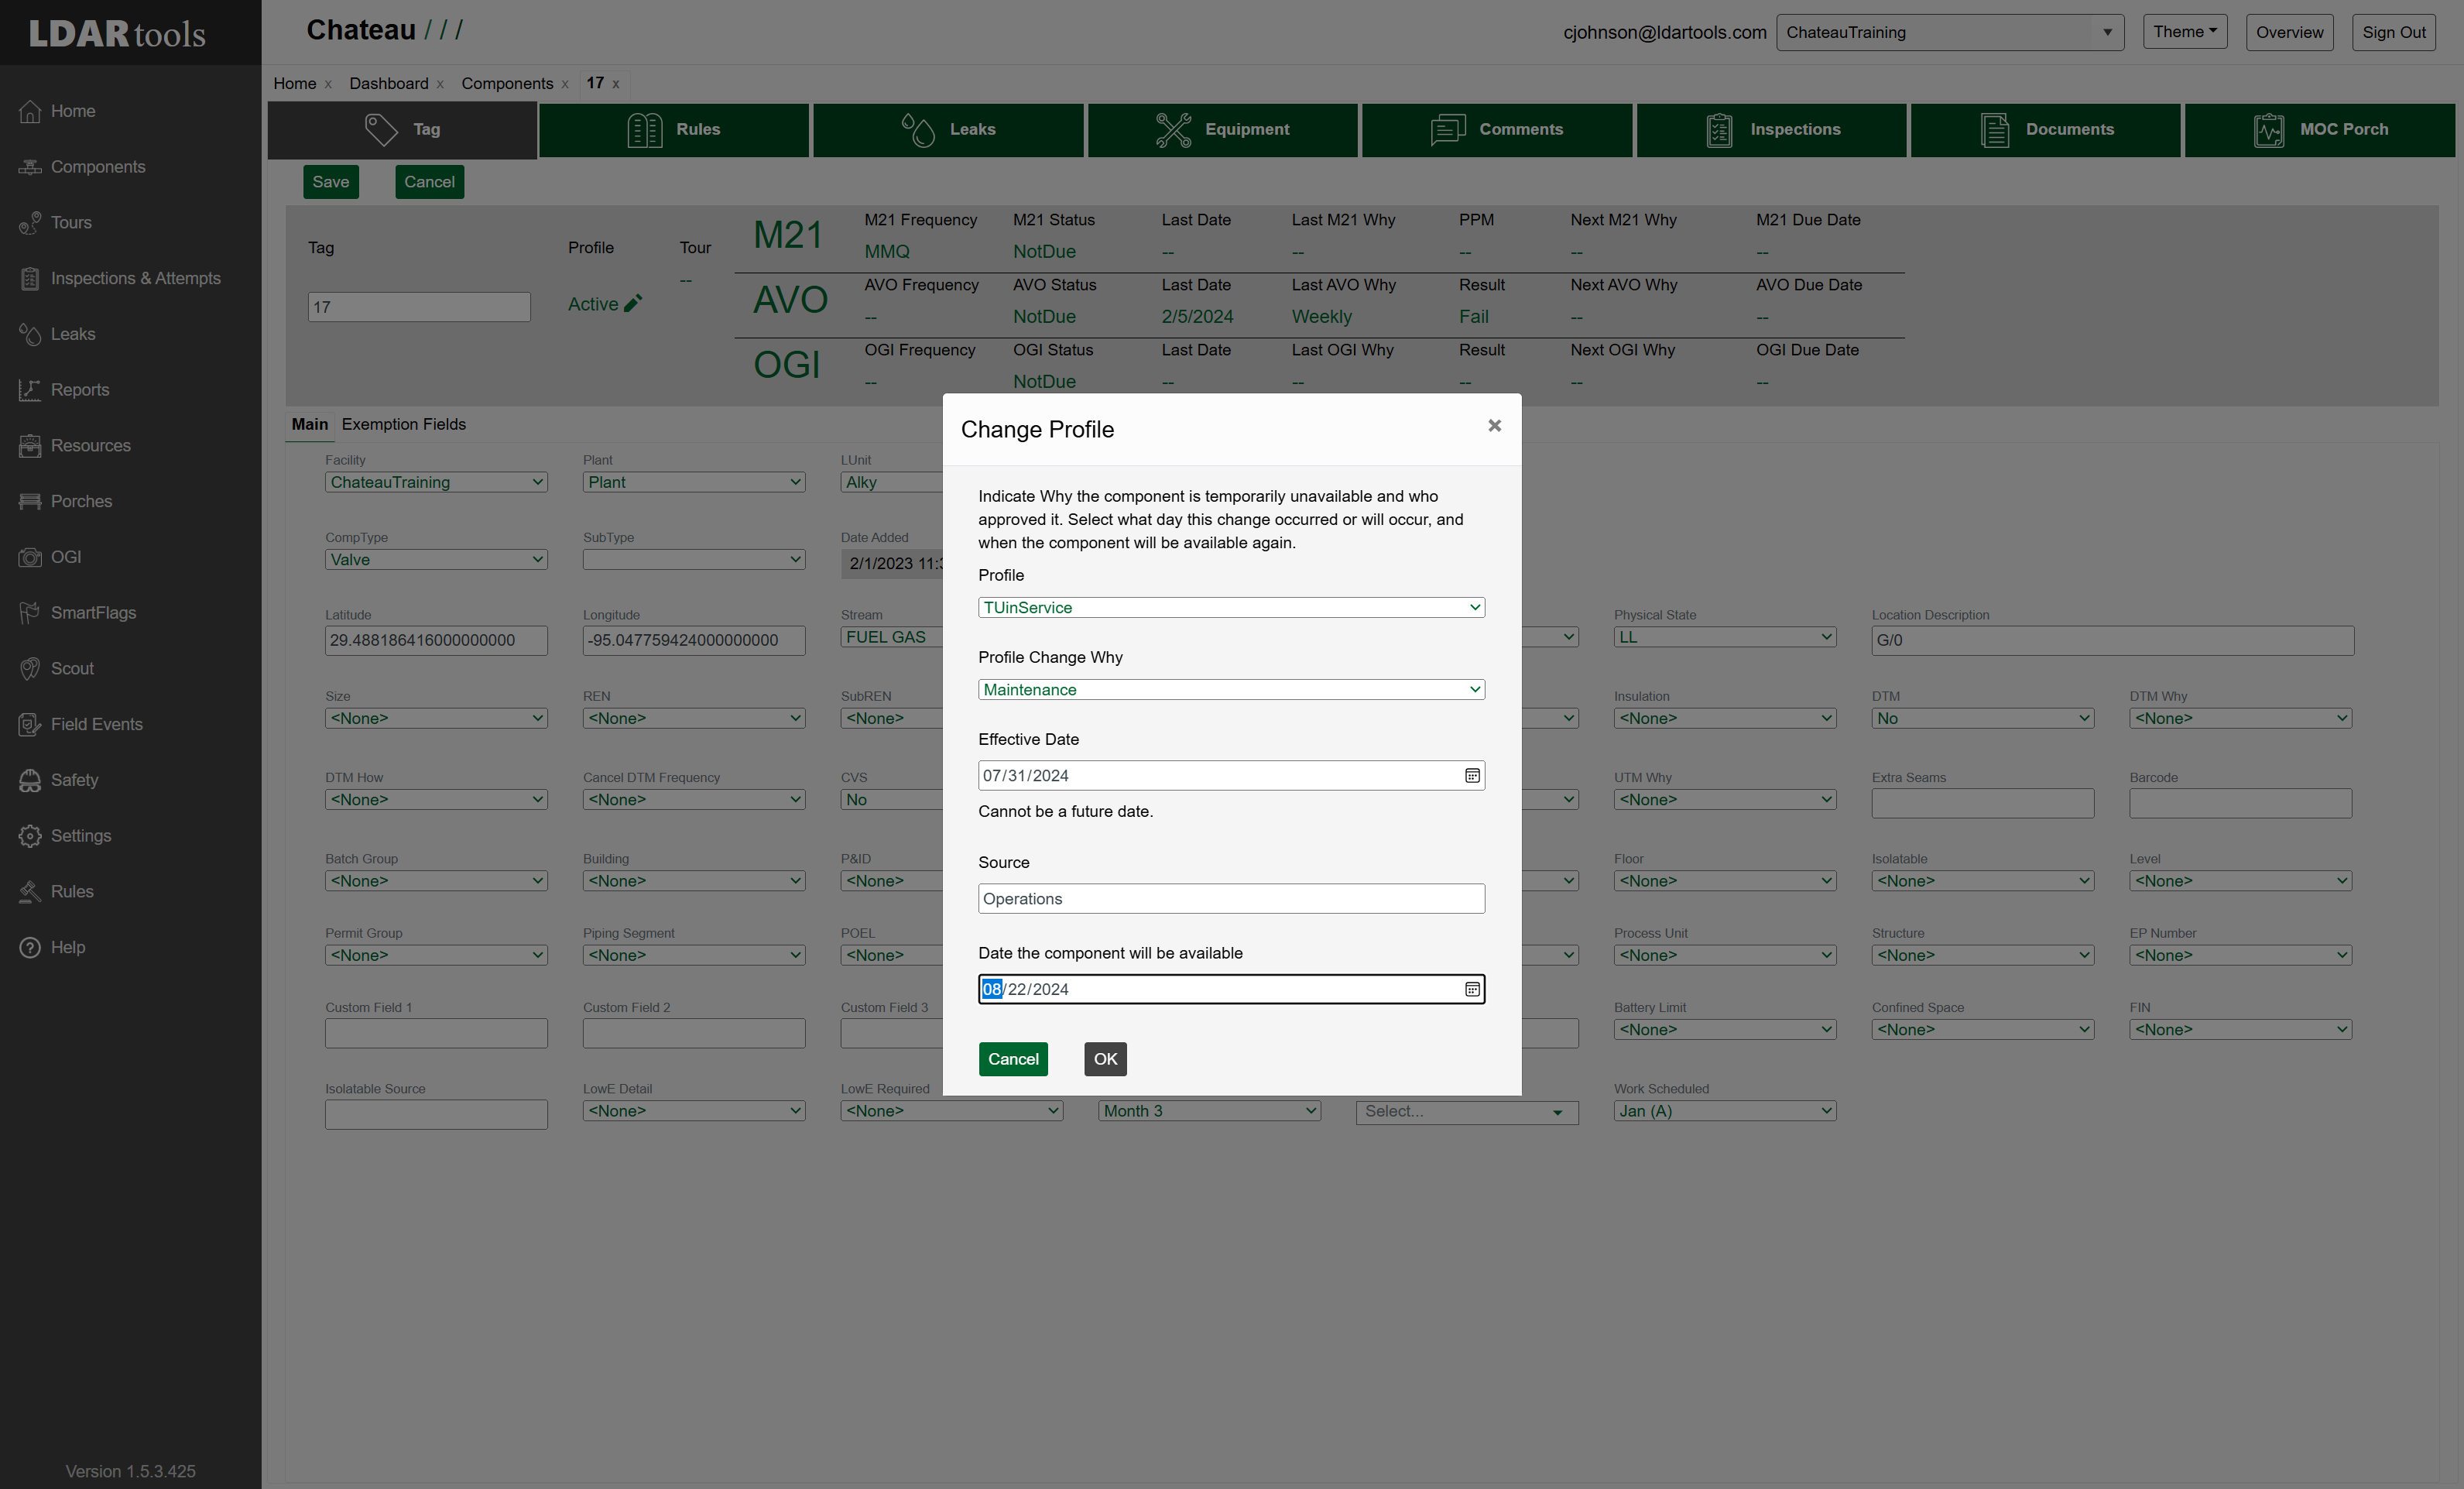Click the Settings gear icon
Viewport: 2464px width, 1489px height.
[30, 836]
